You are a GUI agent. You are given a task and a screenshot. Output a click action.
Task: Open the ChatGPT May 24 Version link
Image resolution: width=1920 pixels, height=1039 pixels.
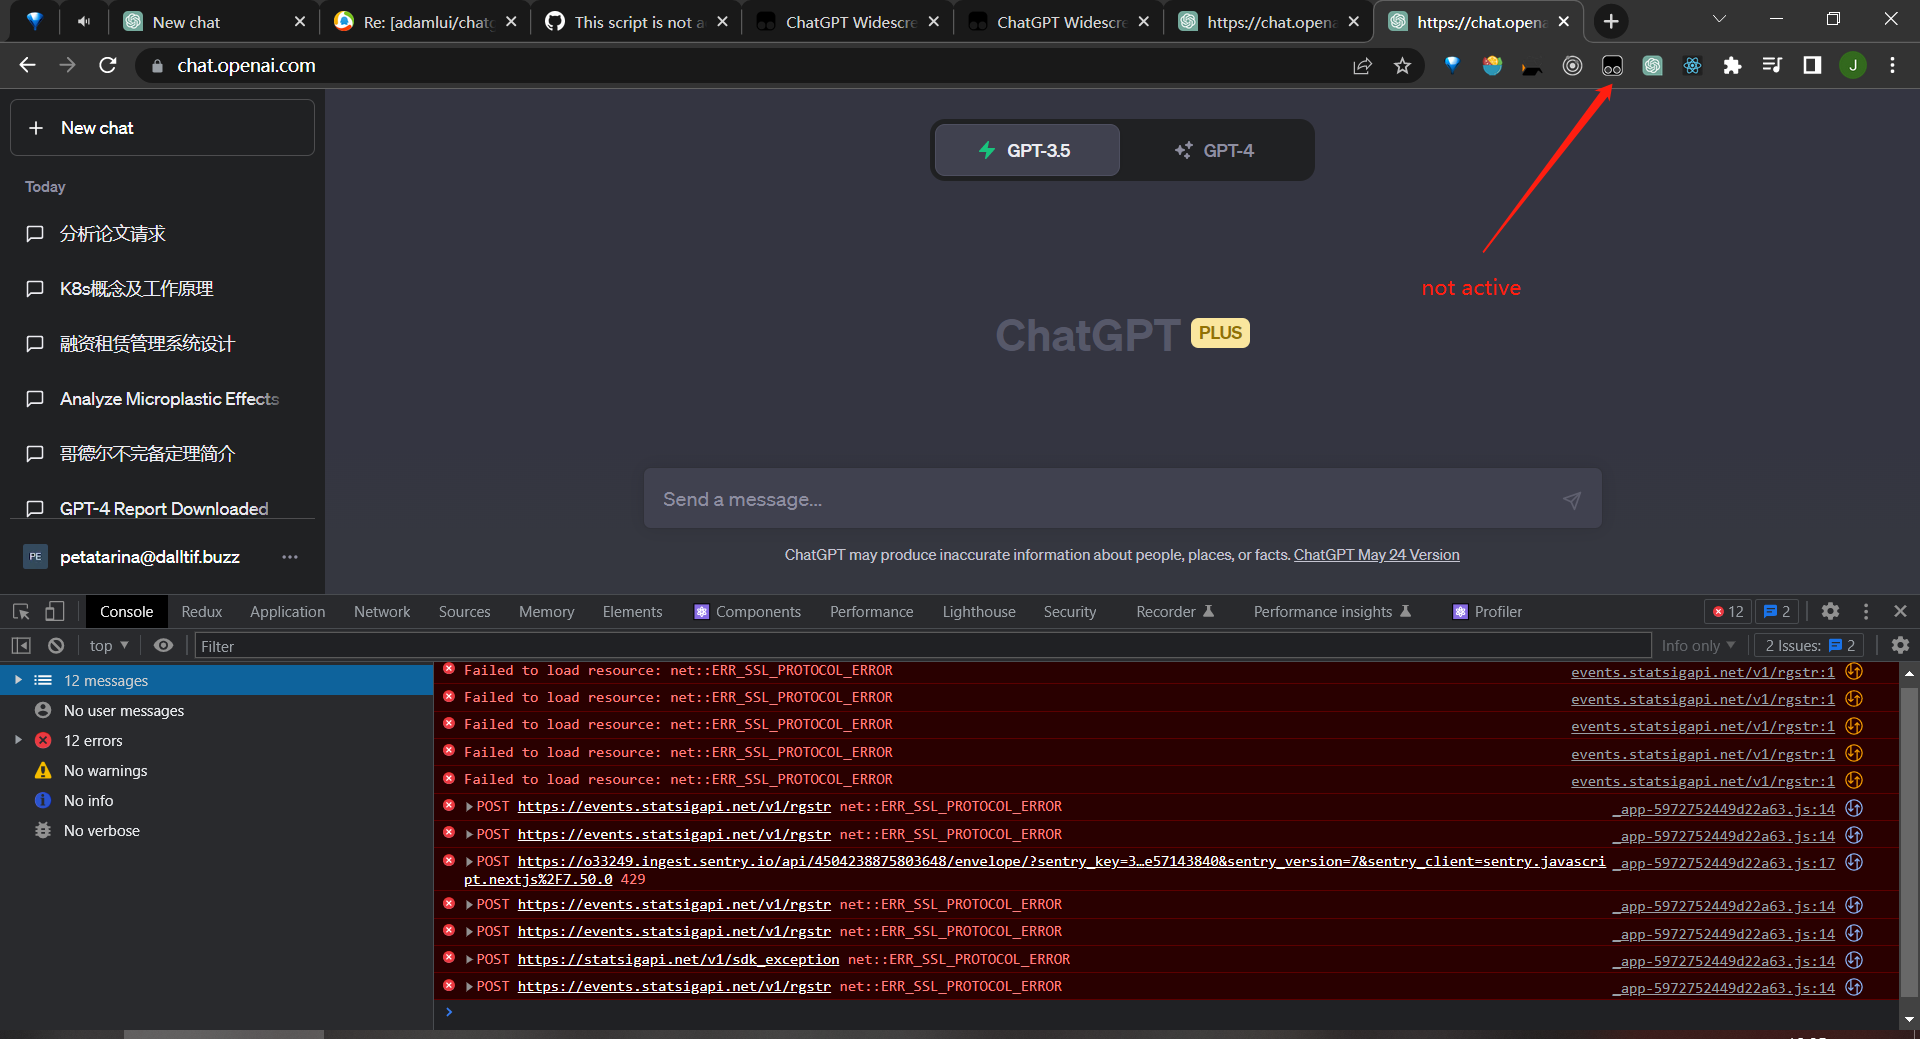coord(1376,554)
